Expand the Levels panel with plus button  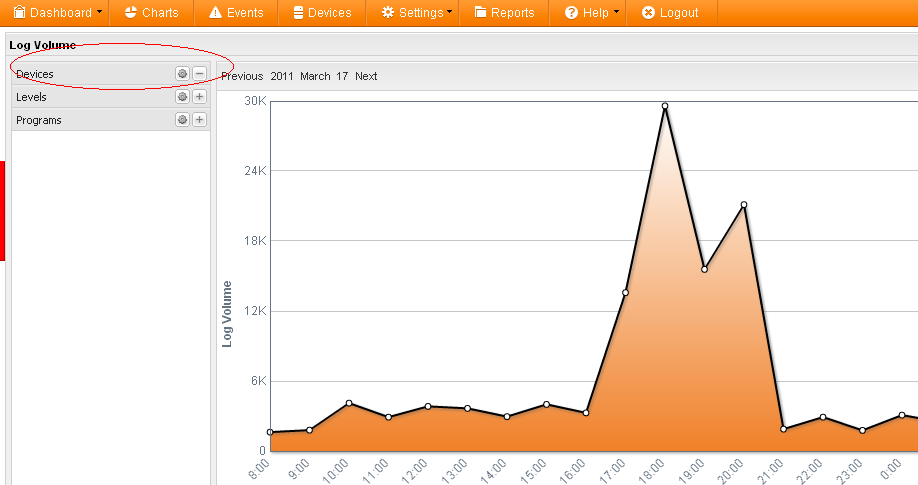(x=199, y=97)
